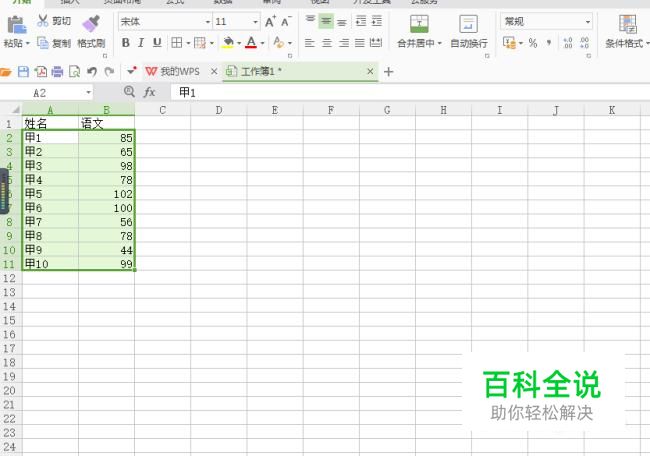The height and width of the screenshot is (456, 650).
Task: Close the 工作簿1 tab
Action: tap(370, 72)
